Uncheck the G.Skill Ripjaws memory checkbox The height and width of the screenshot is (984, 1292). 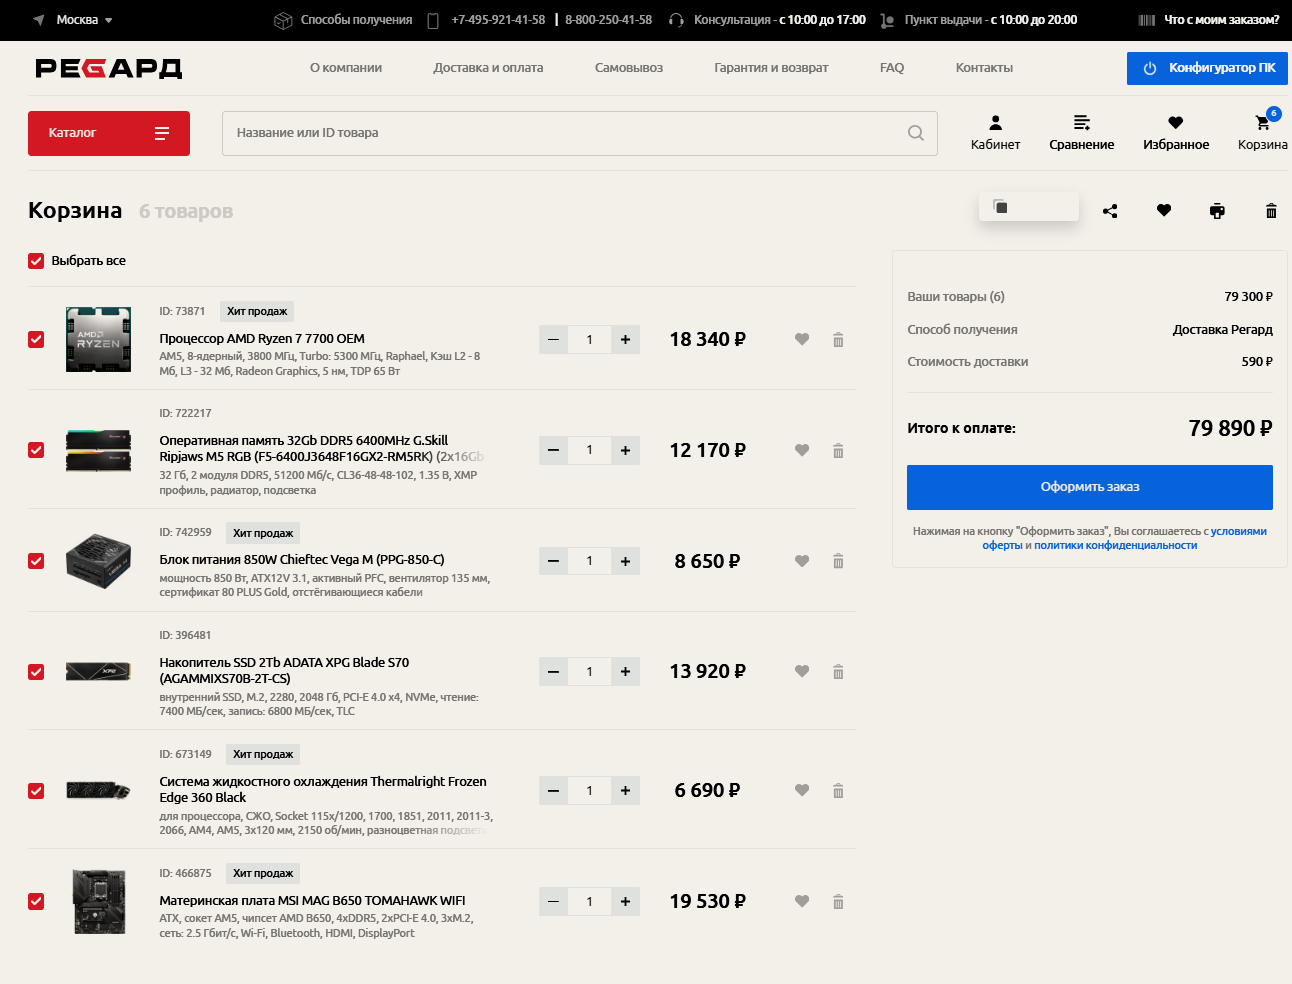click(36, 450)
